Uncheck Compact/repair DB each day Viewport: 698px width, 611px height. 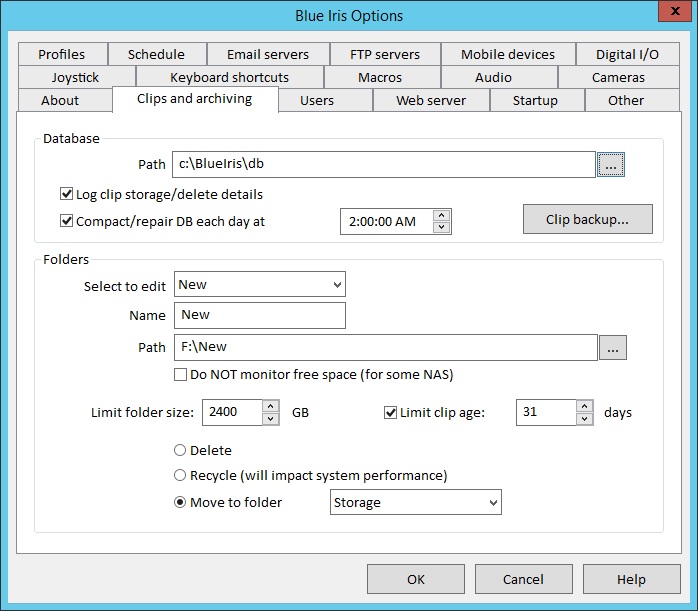coord(66,221)
